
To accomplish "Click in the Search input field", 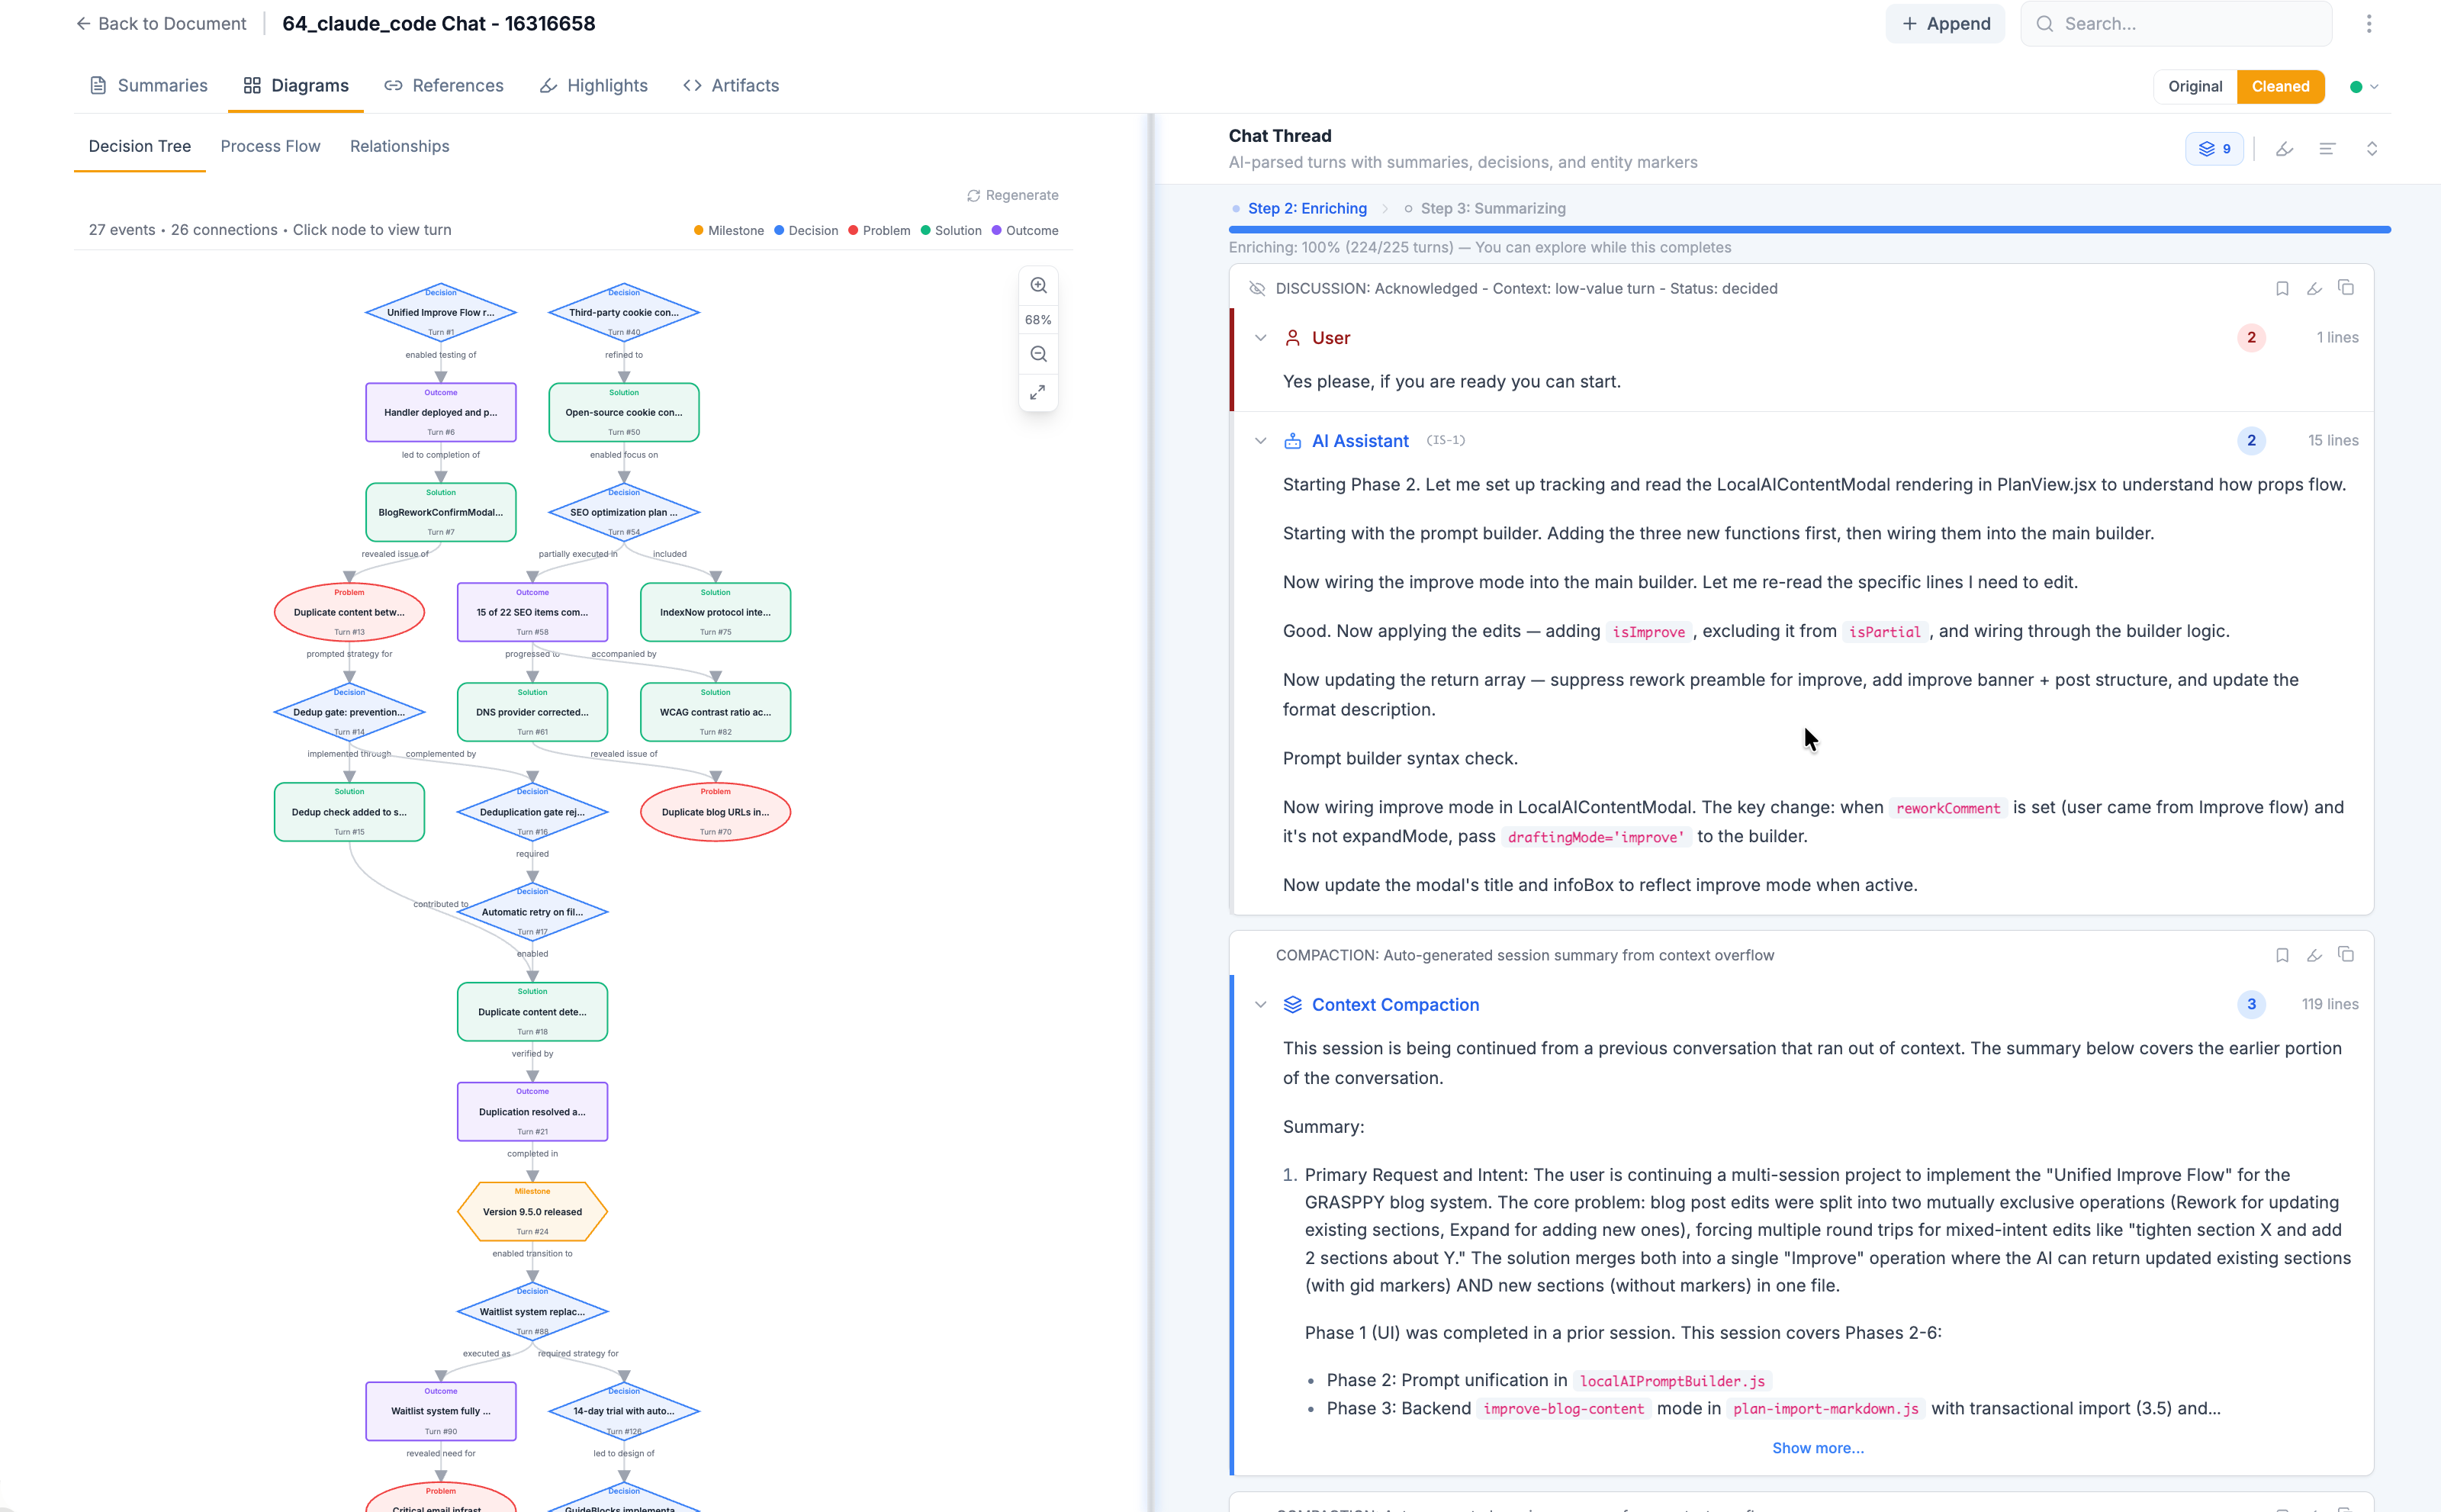I will pyautogui.click(x=2176, y=24).
